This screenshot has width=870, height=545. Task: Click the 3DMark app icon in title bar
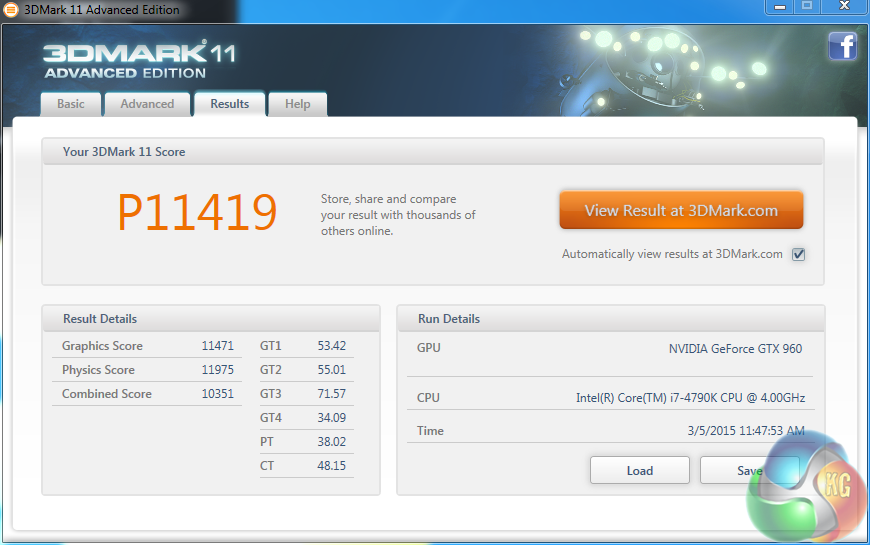(10, 9)
